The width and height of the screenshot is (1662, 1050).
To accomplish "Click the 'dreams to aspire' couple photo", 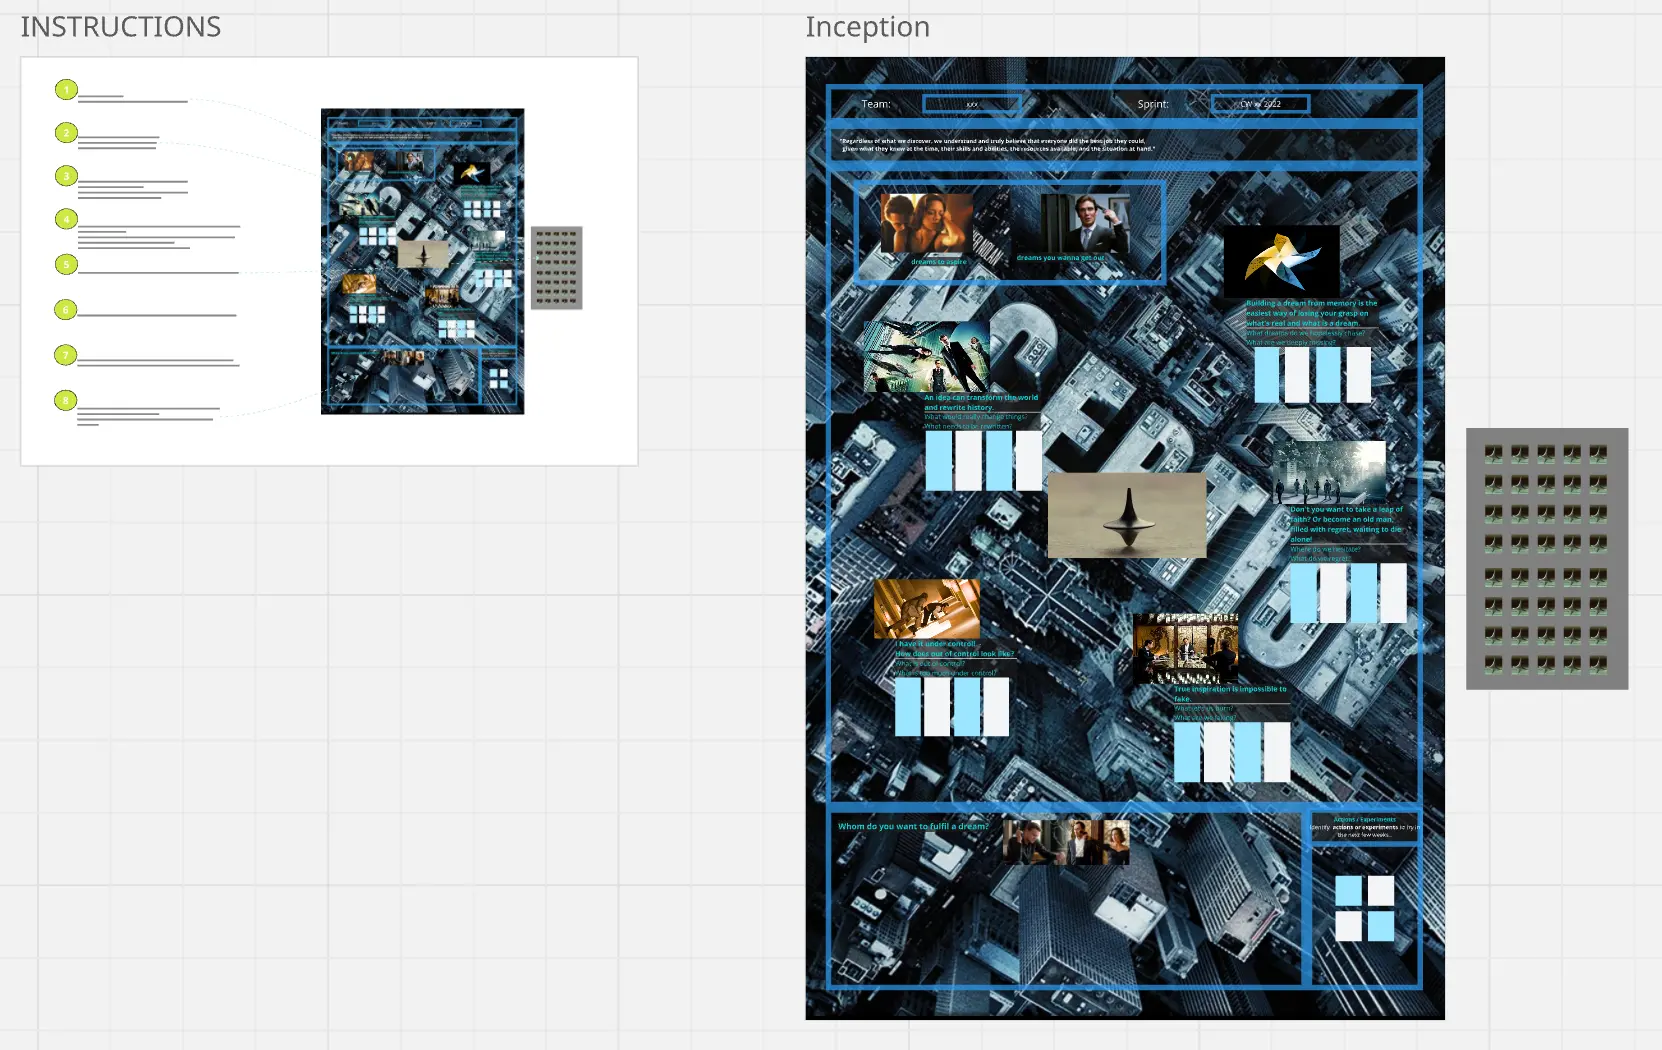I will 926,224.
